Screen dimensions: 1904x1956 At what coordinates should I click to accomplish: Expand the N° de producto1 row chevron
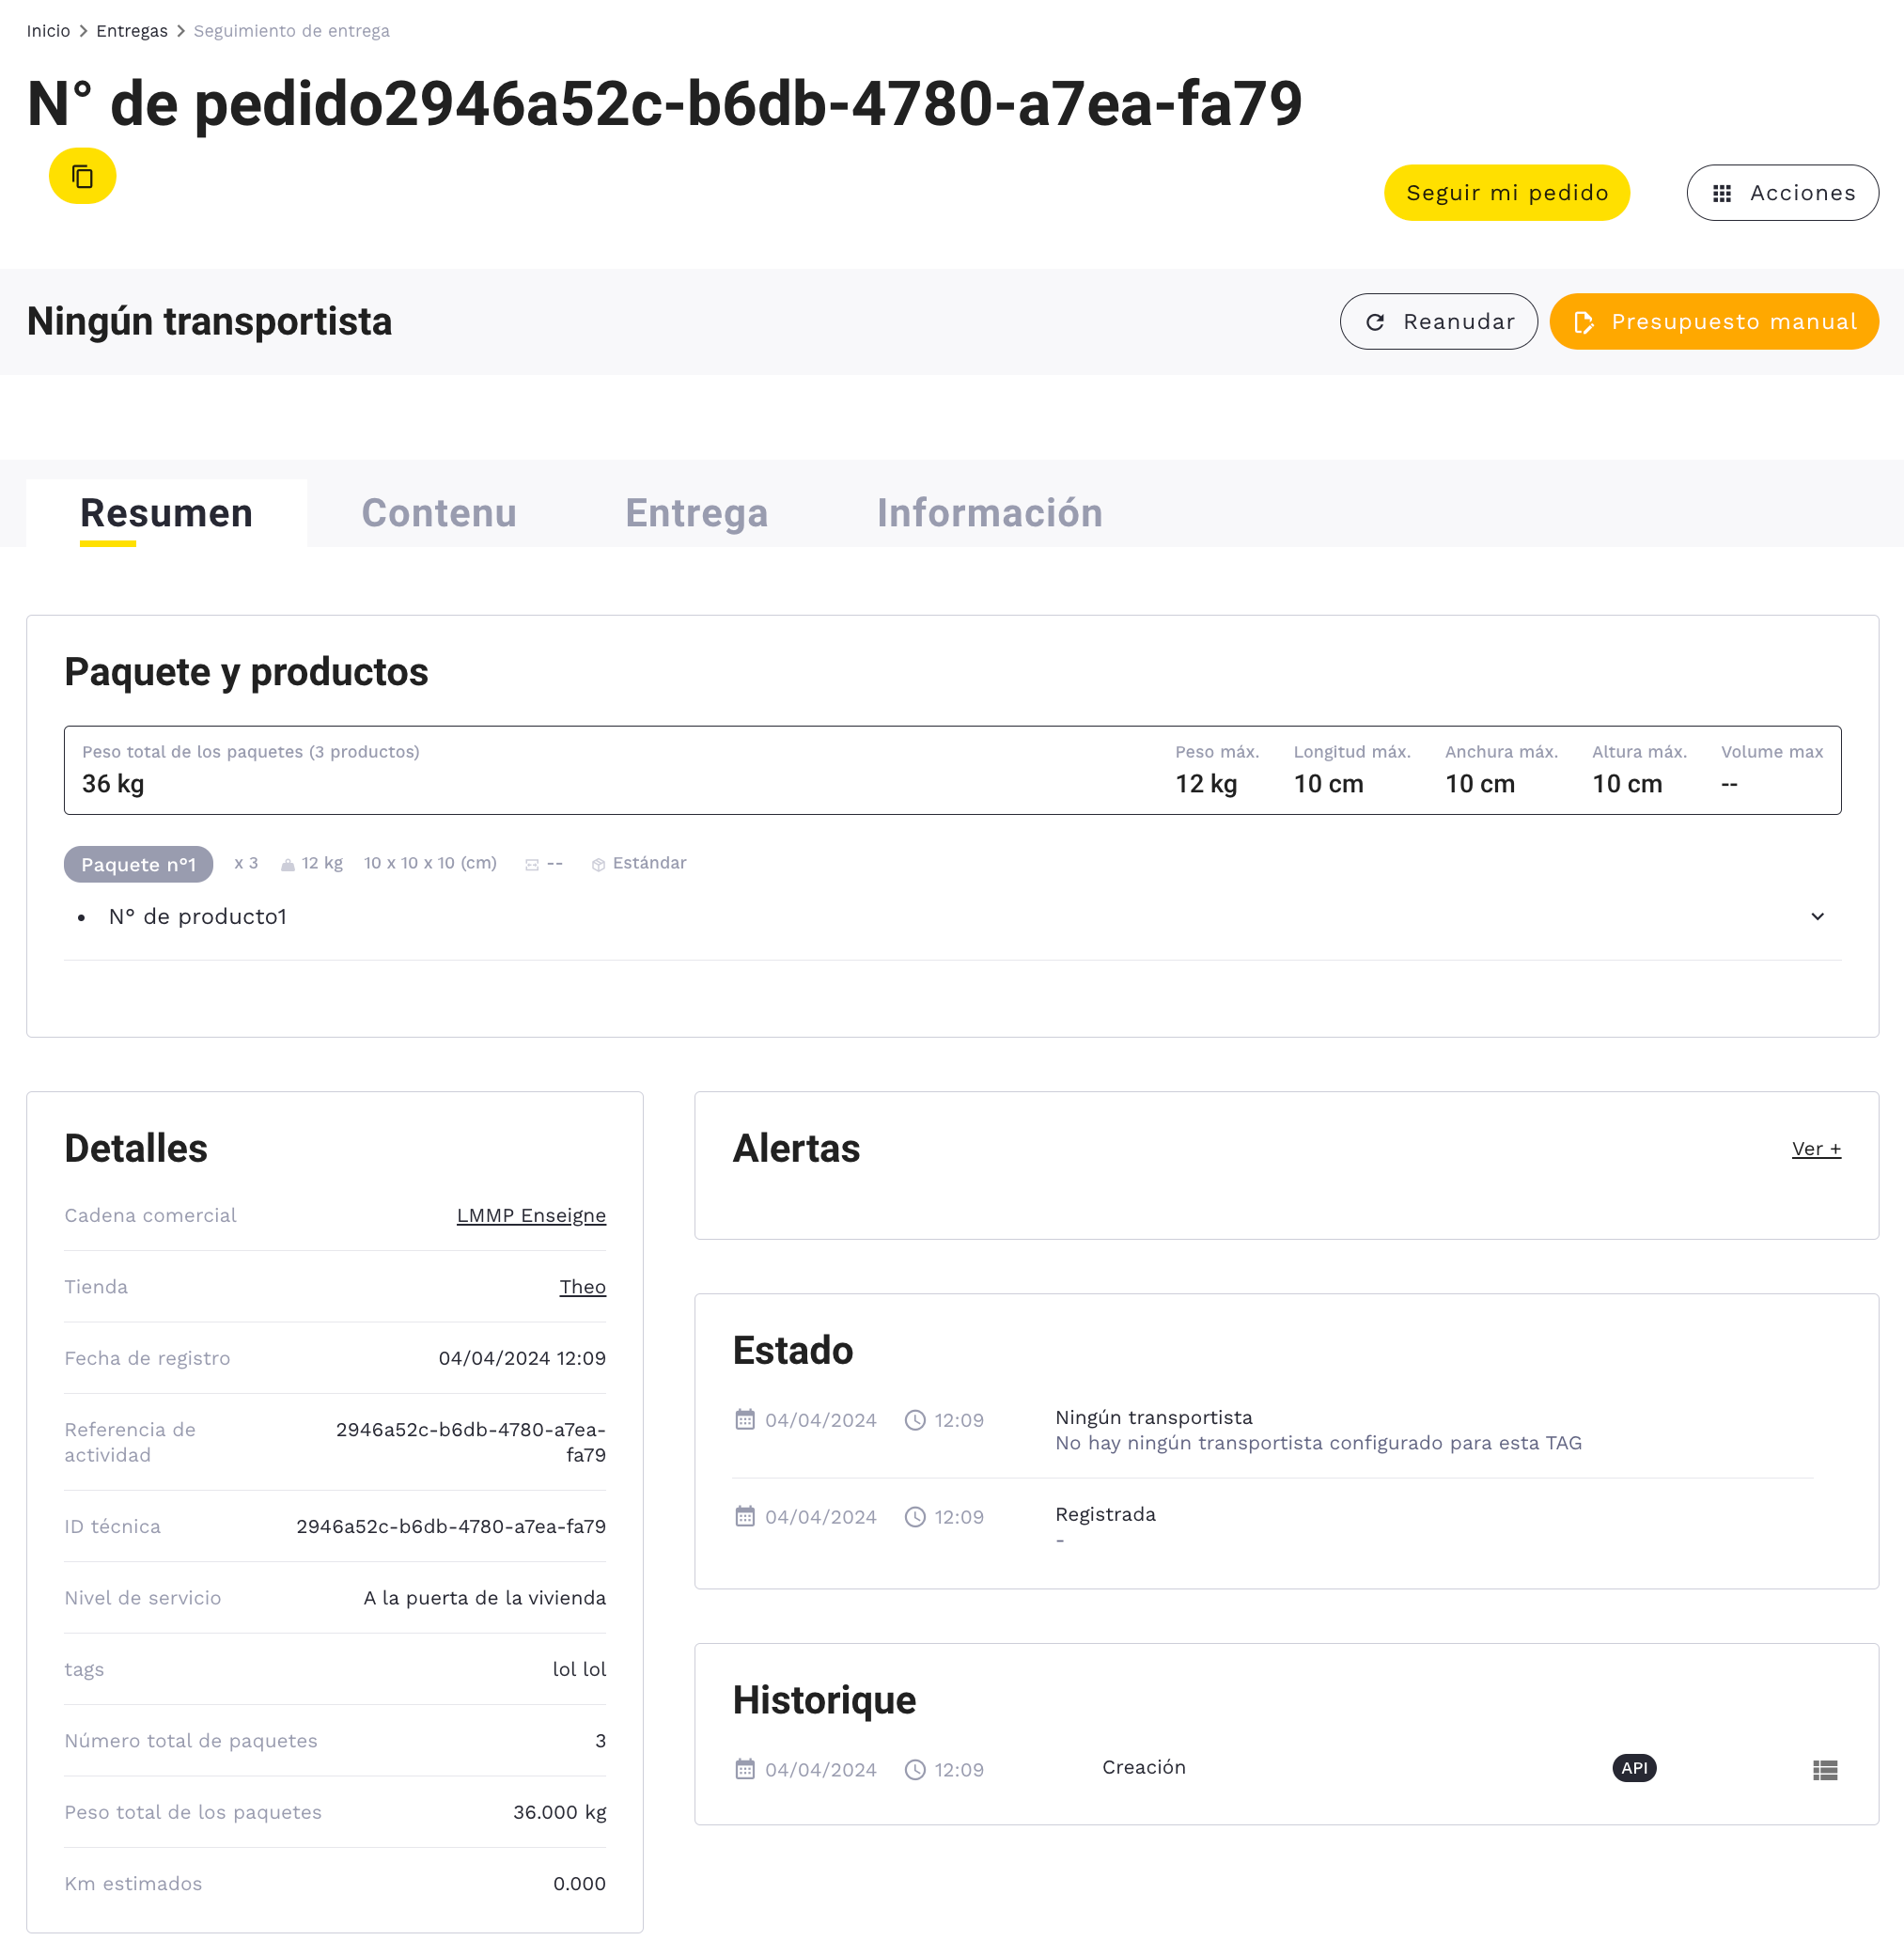(x=1817, y=917)
